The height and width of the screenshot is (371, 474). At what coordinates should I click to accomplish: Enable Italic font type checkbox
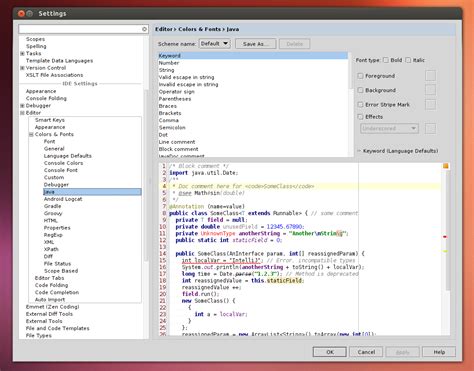click(408, 60)
